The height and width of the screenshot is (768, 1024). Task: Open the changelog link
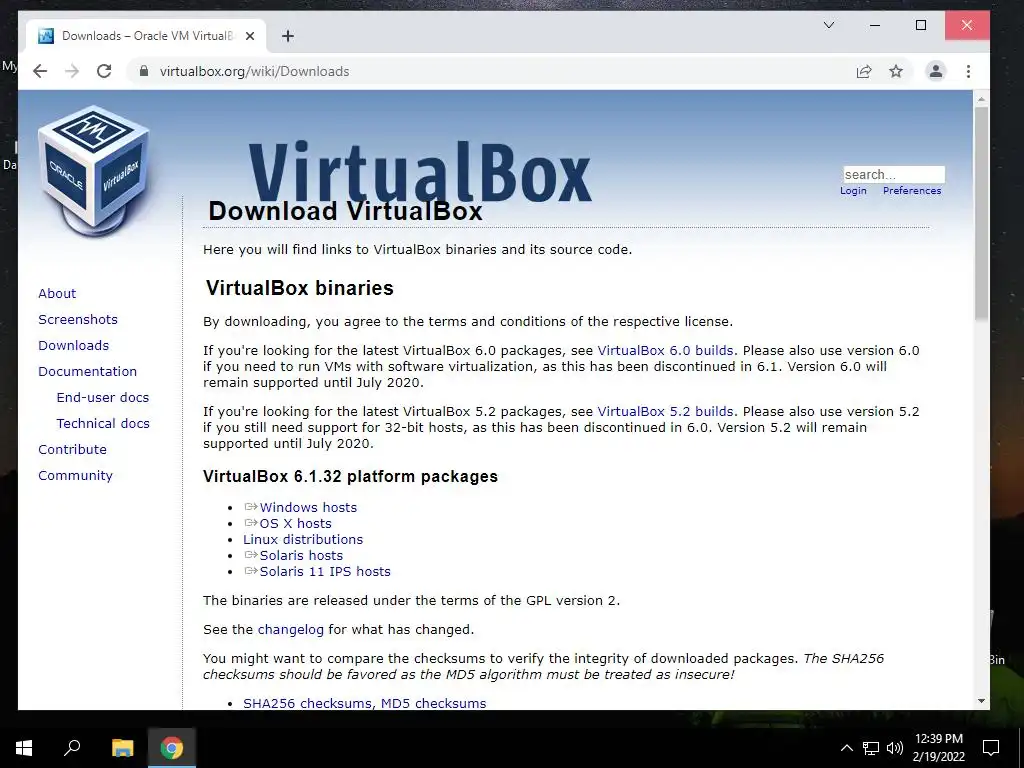coord(291,630)
